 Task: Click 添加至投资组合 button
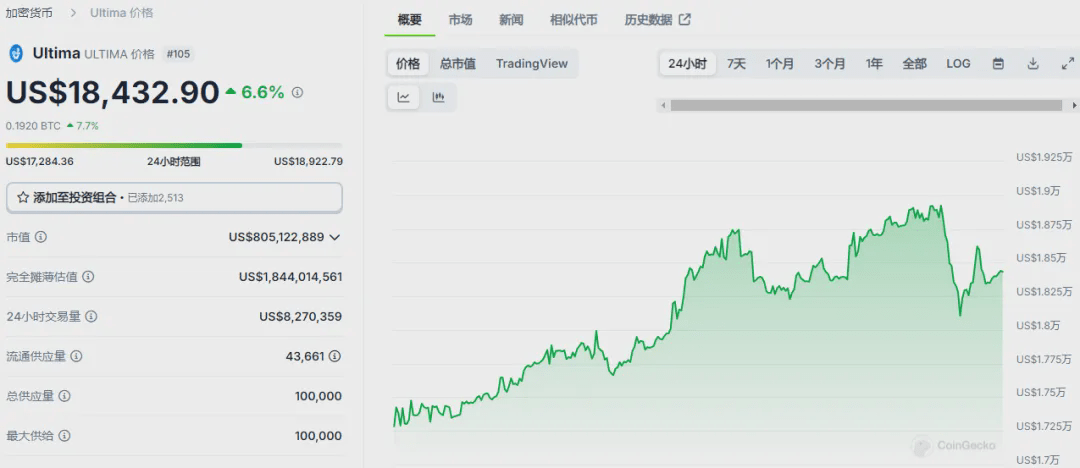tap(174, 198)
